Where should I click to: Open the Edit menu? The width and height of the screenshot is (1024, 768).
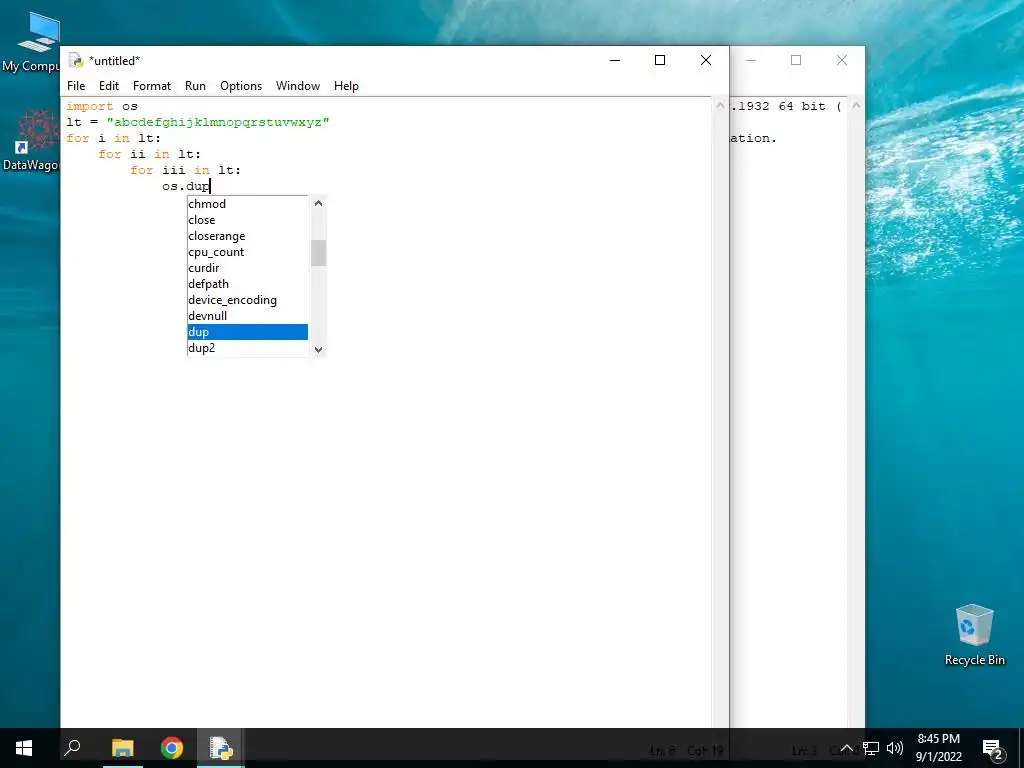108,86
